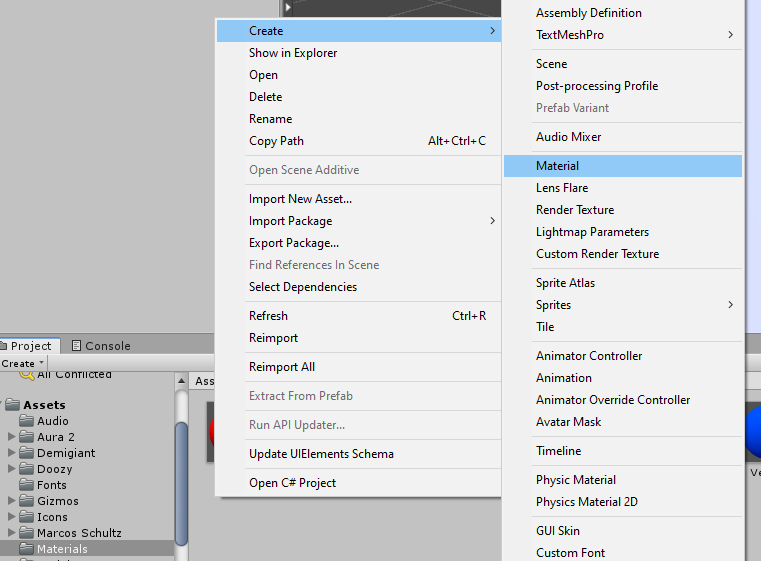Create an Audio Mixer asset
The width and height of the screenshot is (761, 561).
point(623,137)
